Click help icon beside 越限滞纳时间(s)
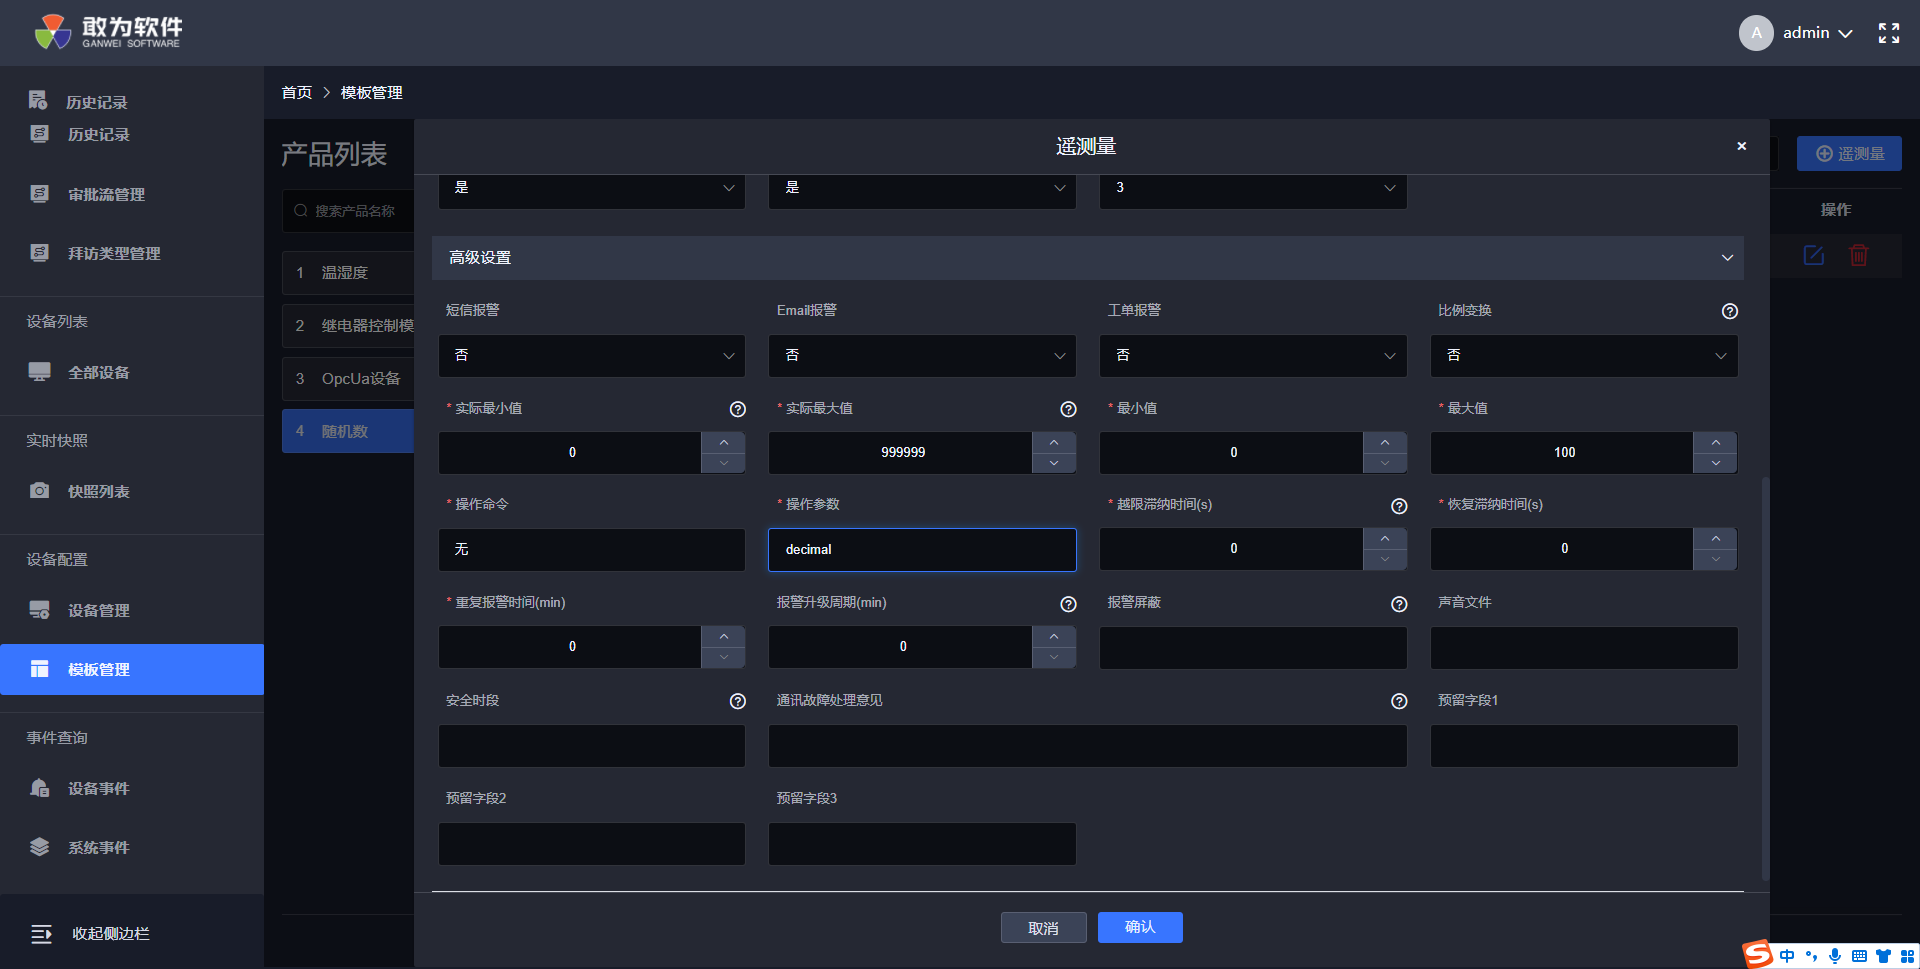 tap(1399, 506)
